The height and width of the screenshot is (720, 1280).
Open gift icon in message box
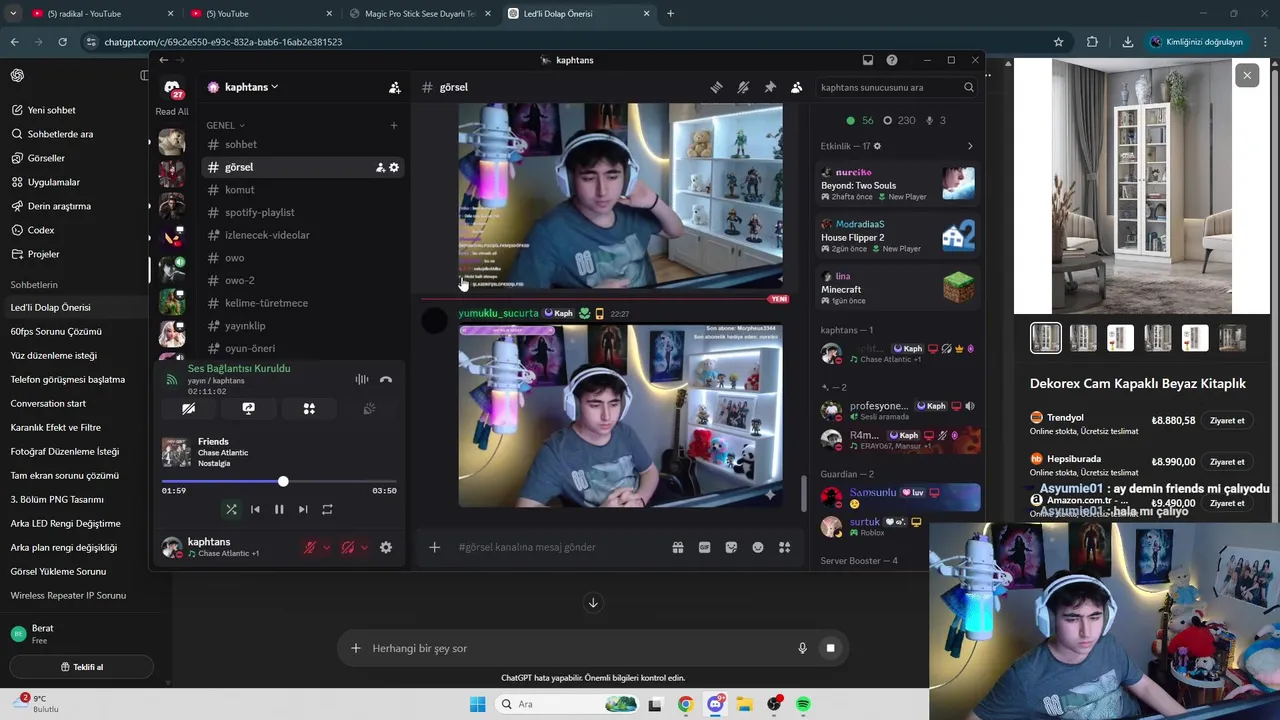678,547
